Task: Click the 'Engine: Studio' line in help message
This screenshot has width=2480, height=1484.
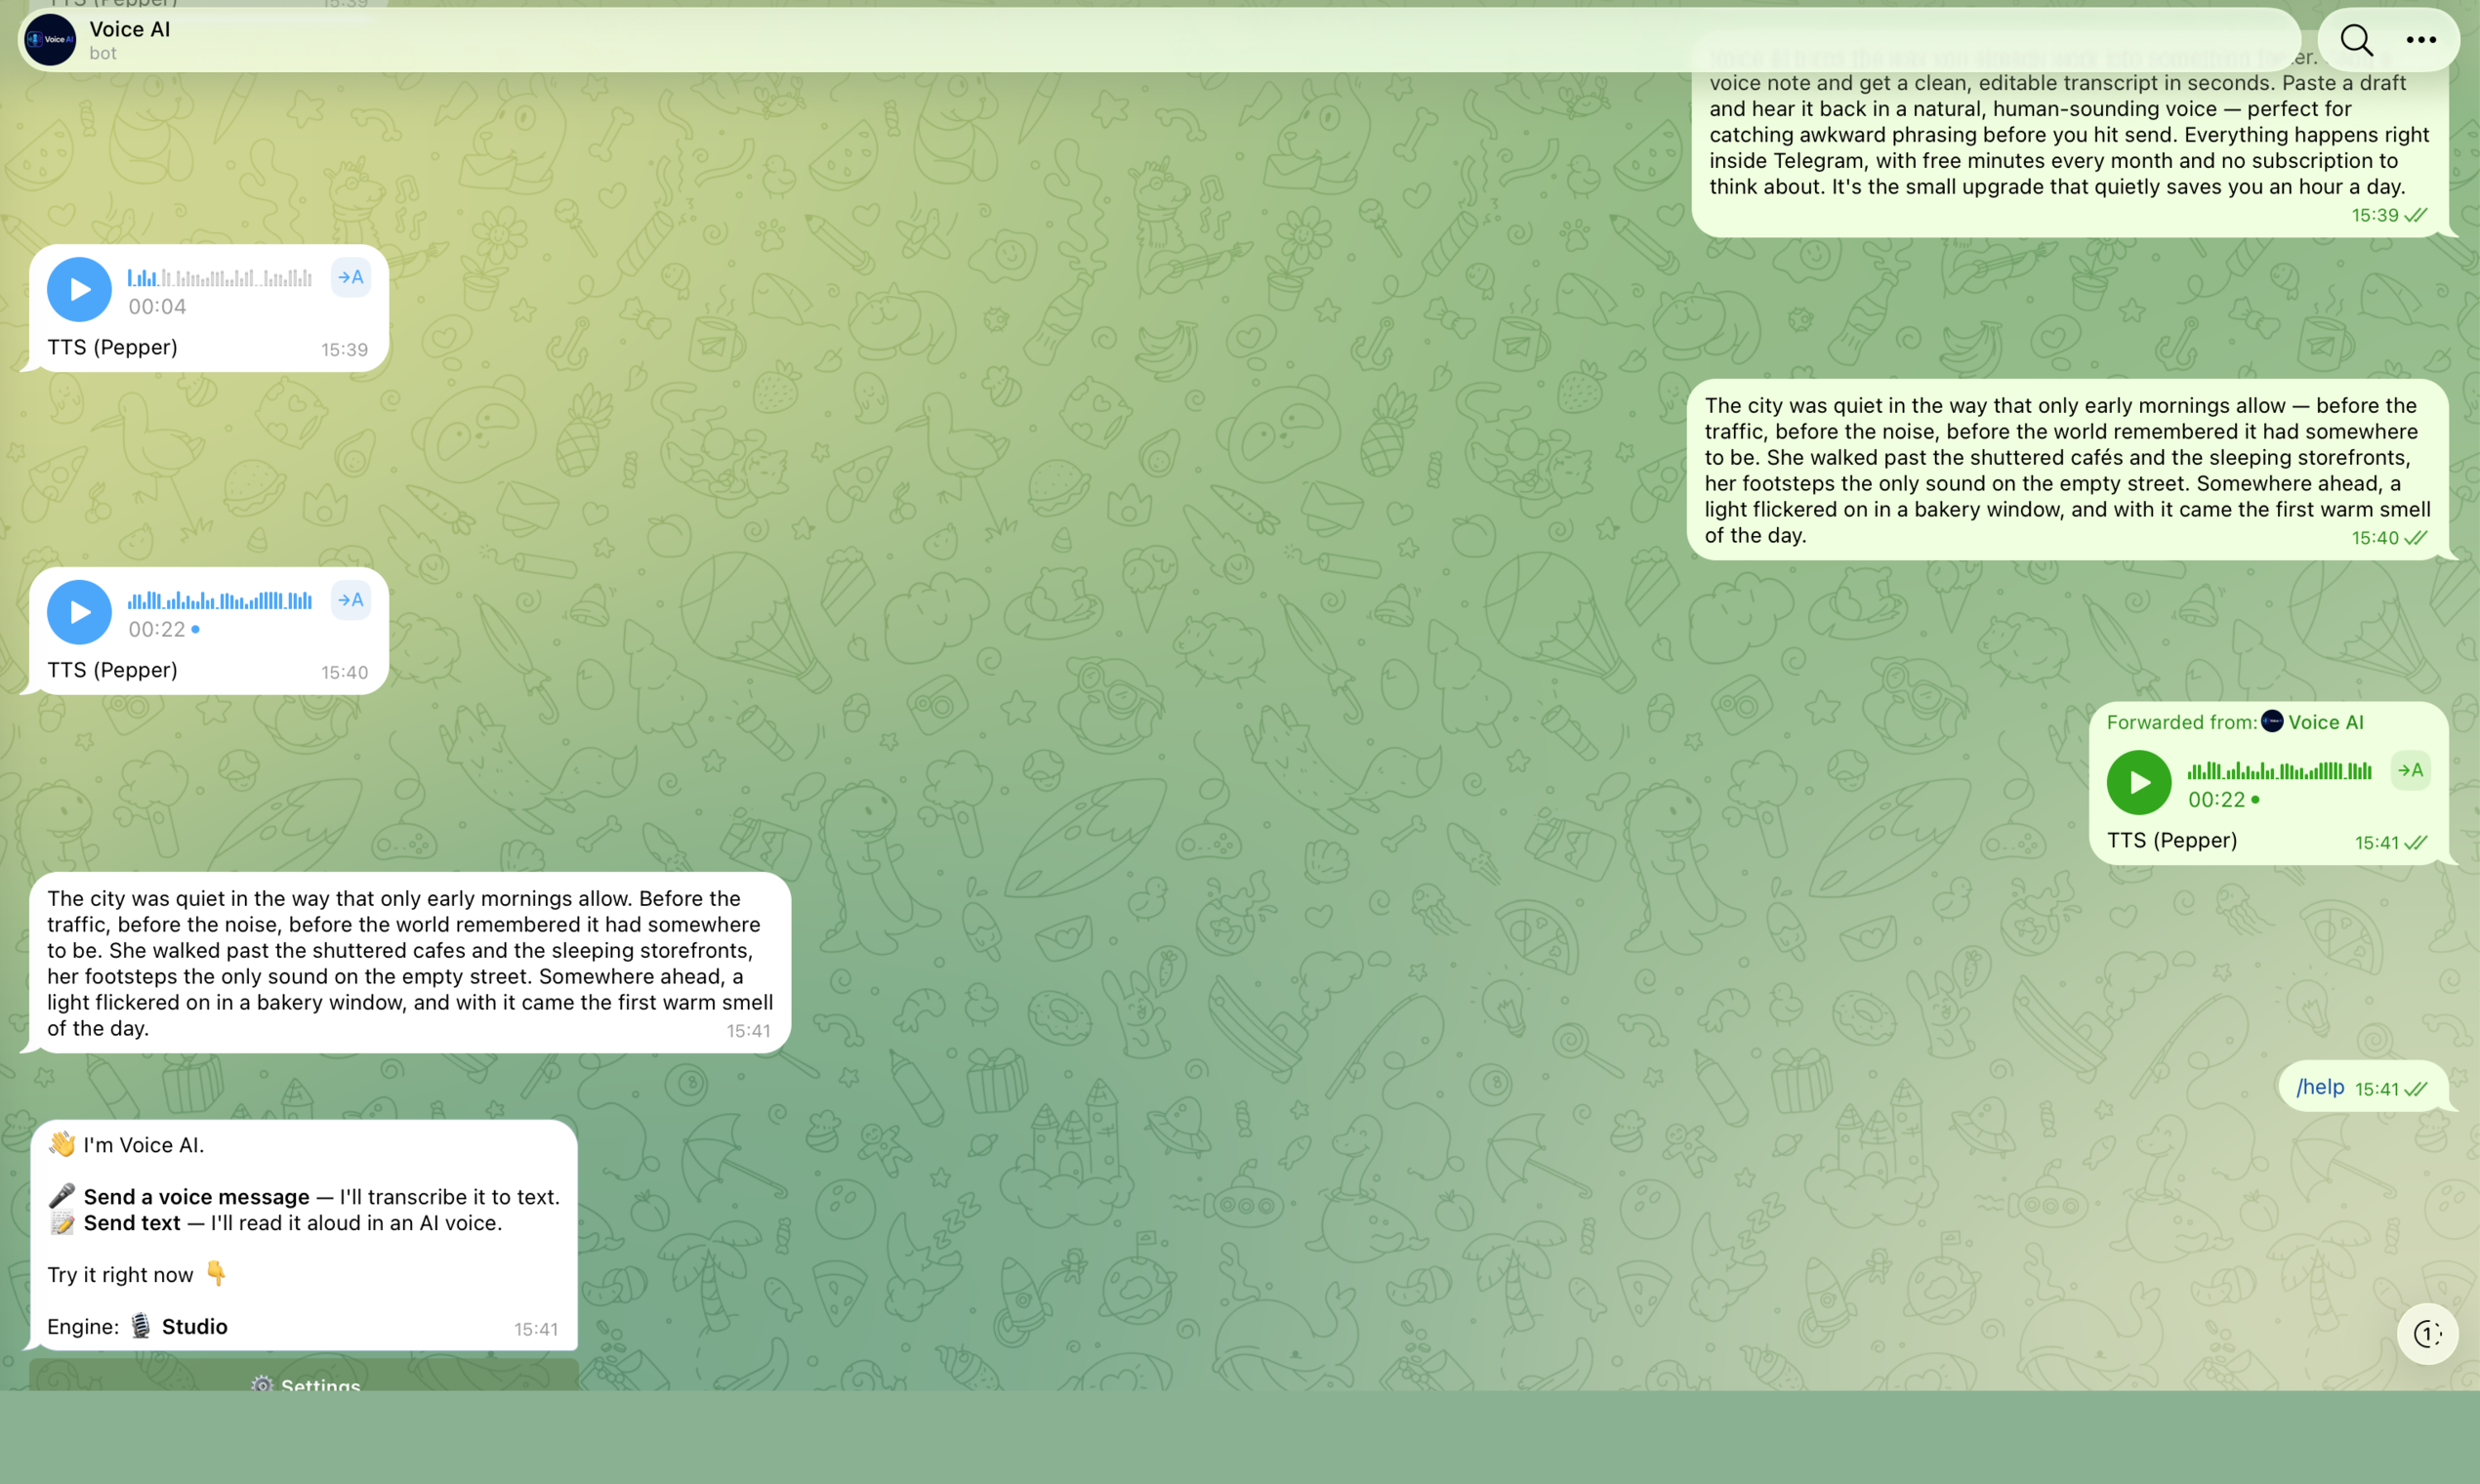Action: click(137, 1326)
